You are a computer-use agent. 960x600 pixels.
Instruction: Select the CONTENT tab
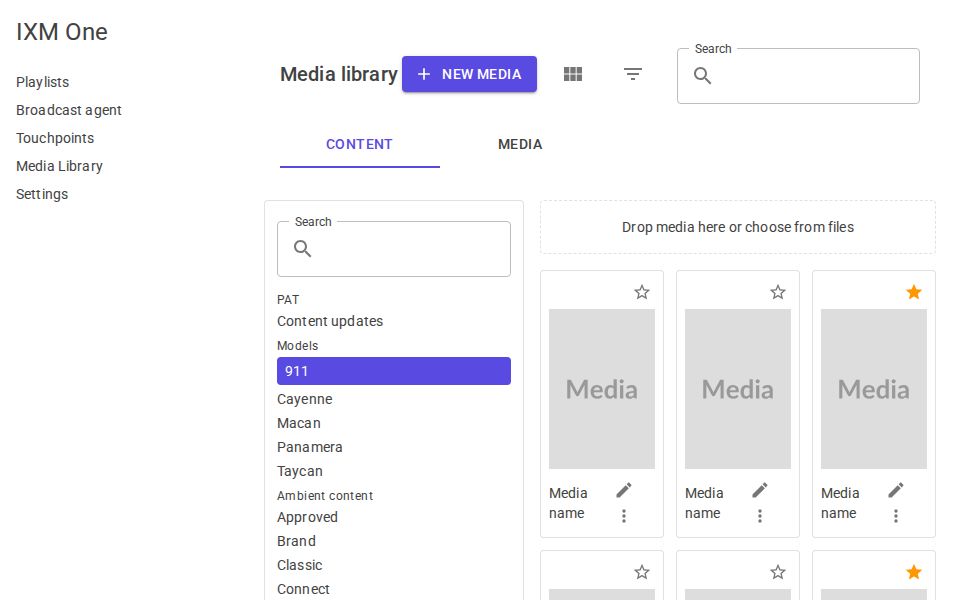pyautogui.click(x=359, y=144)
